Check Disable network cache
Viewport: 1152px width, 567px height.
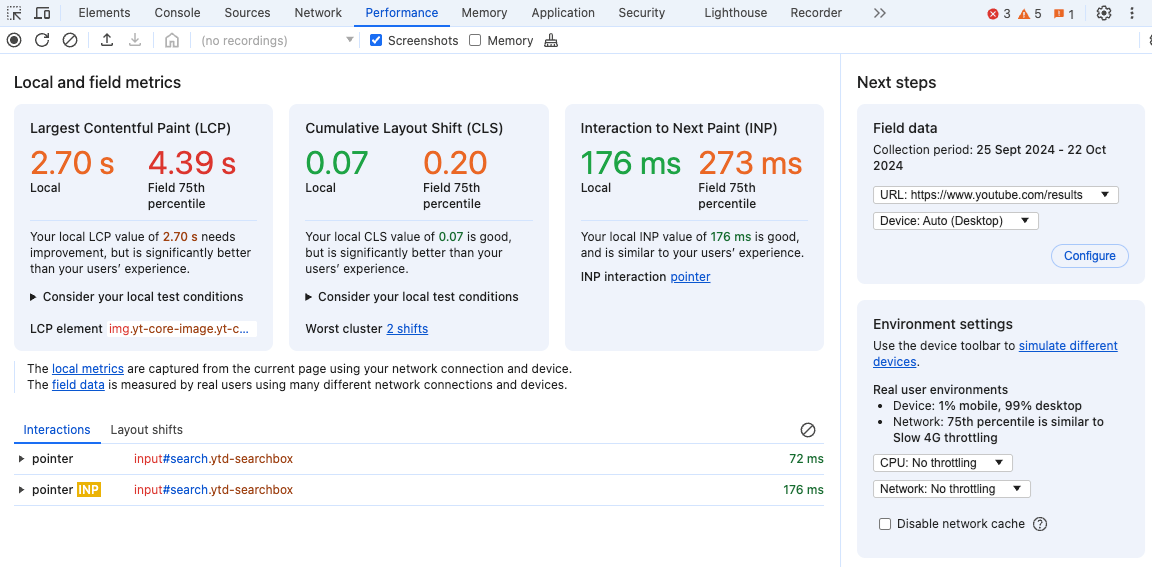coord(885,524)
